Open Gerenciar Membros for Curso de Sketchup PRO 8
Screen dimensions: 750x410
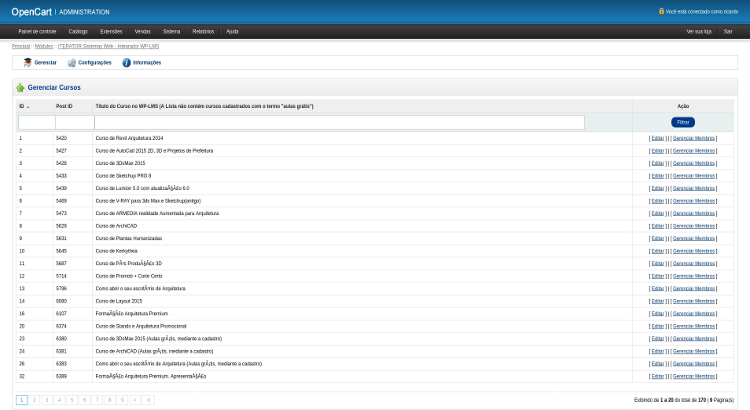pyautogui.click(x=694, y=176)
